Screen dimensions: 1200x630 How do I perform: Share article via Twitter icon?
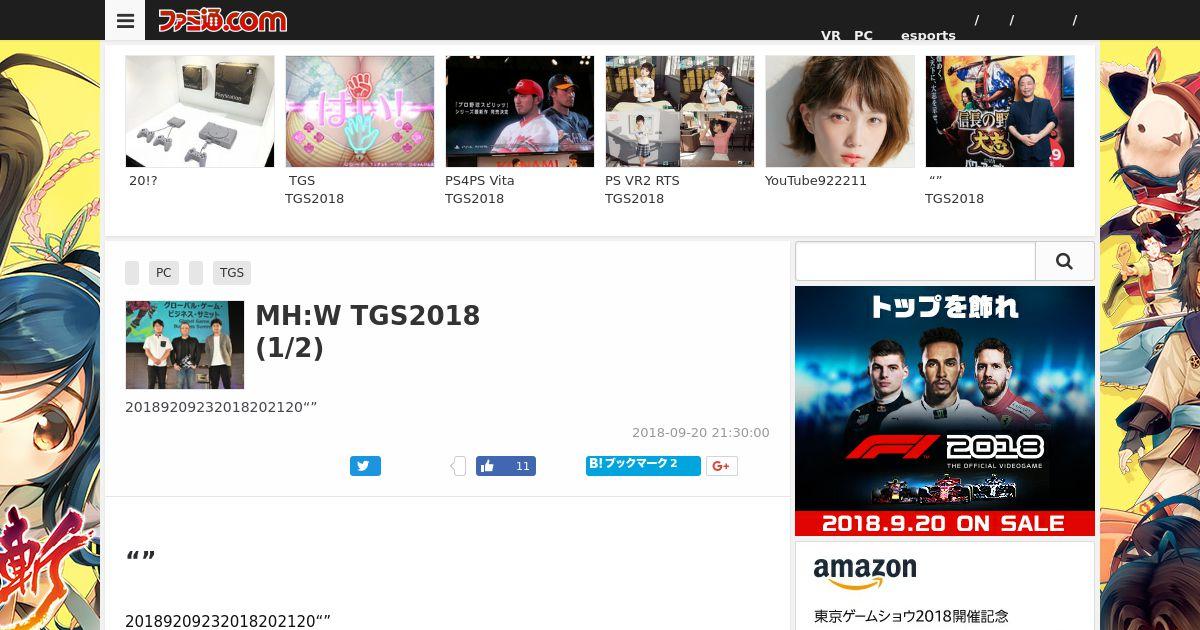(x=365, y=466)
